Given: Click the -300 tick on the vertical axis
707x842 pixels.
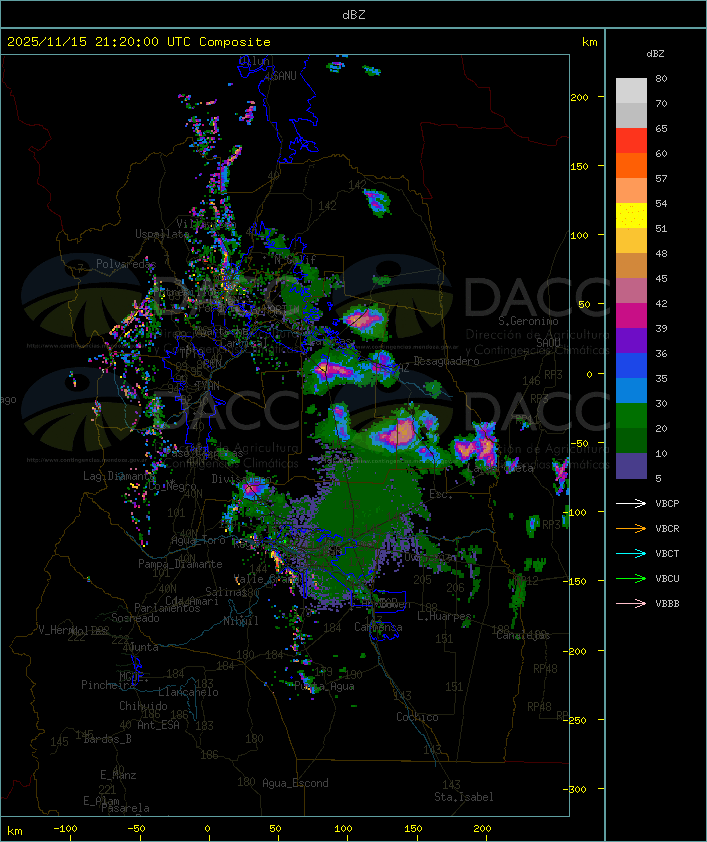Looking at the screenshot, I should (577, 789).
